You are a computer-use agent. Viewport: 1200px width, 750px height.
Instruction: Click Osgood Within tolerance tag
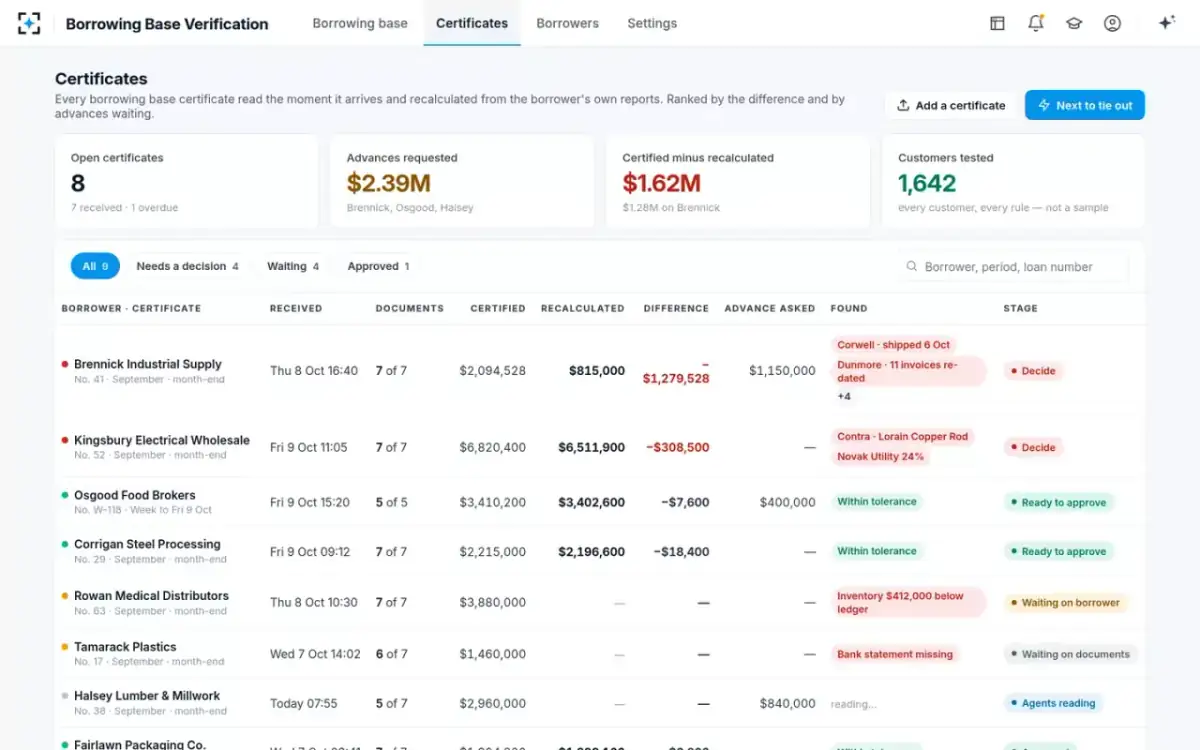(x=877, y=502)
